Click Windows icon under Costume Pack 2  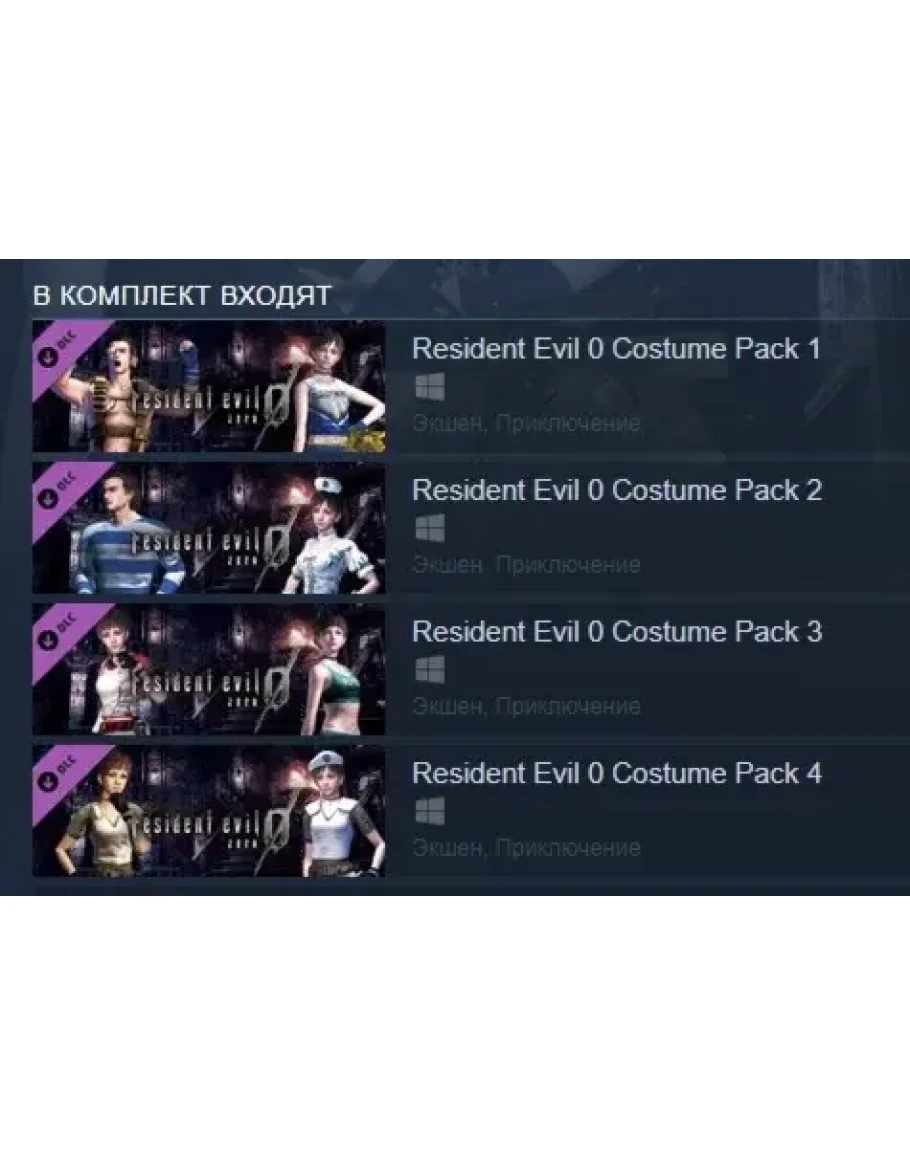click(430, 528)
